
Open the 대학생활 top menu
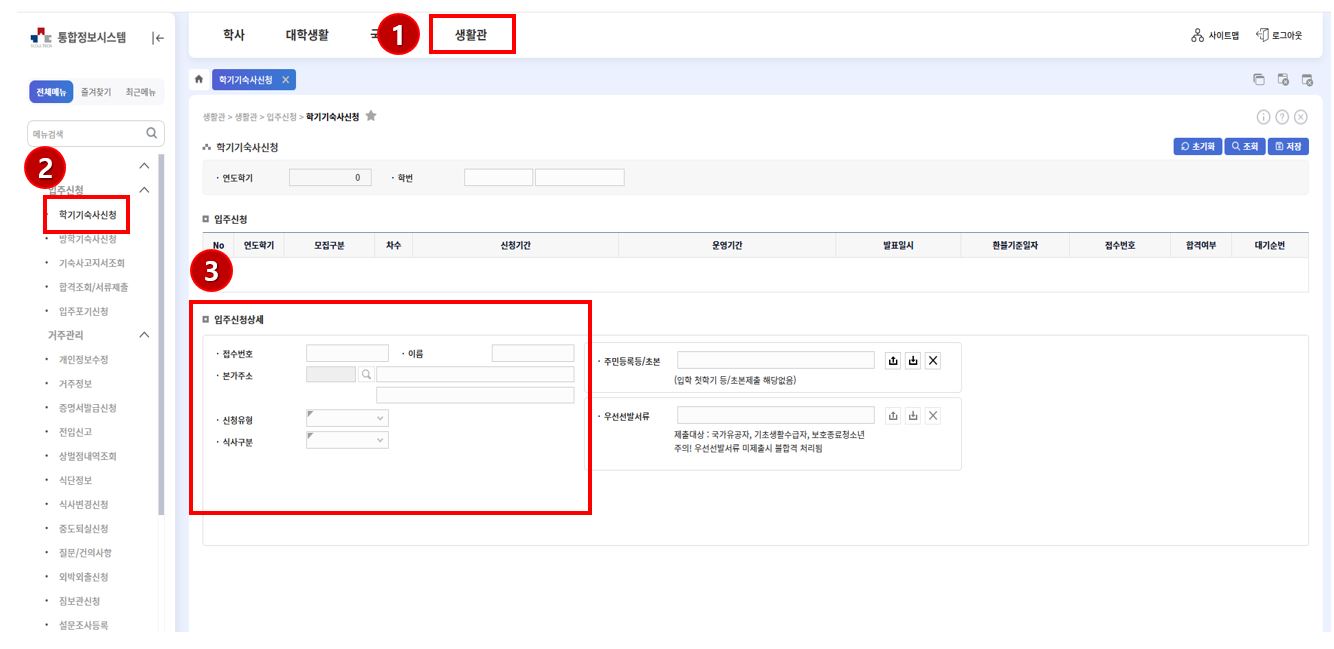click(x=307, y=35)
